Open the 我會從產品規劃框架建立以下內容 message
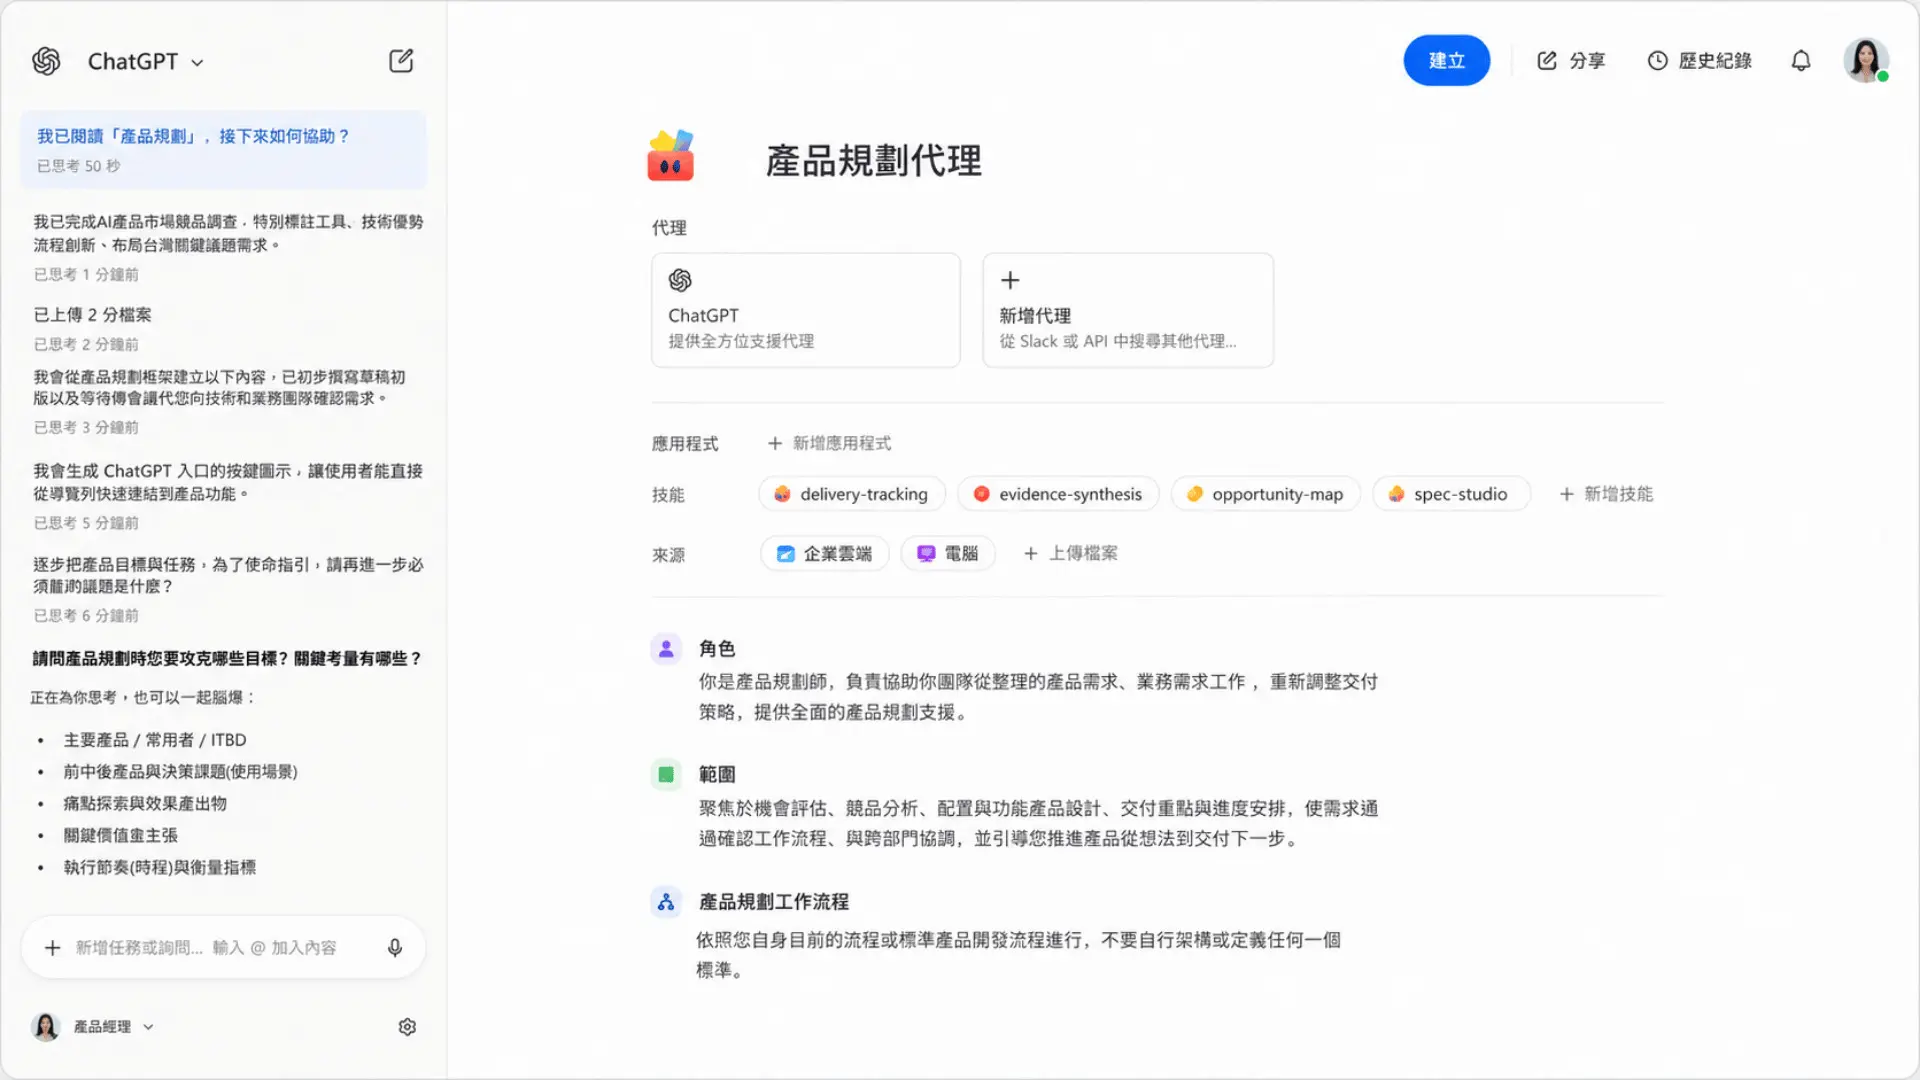 tap(219, 388)
